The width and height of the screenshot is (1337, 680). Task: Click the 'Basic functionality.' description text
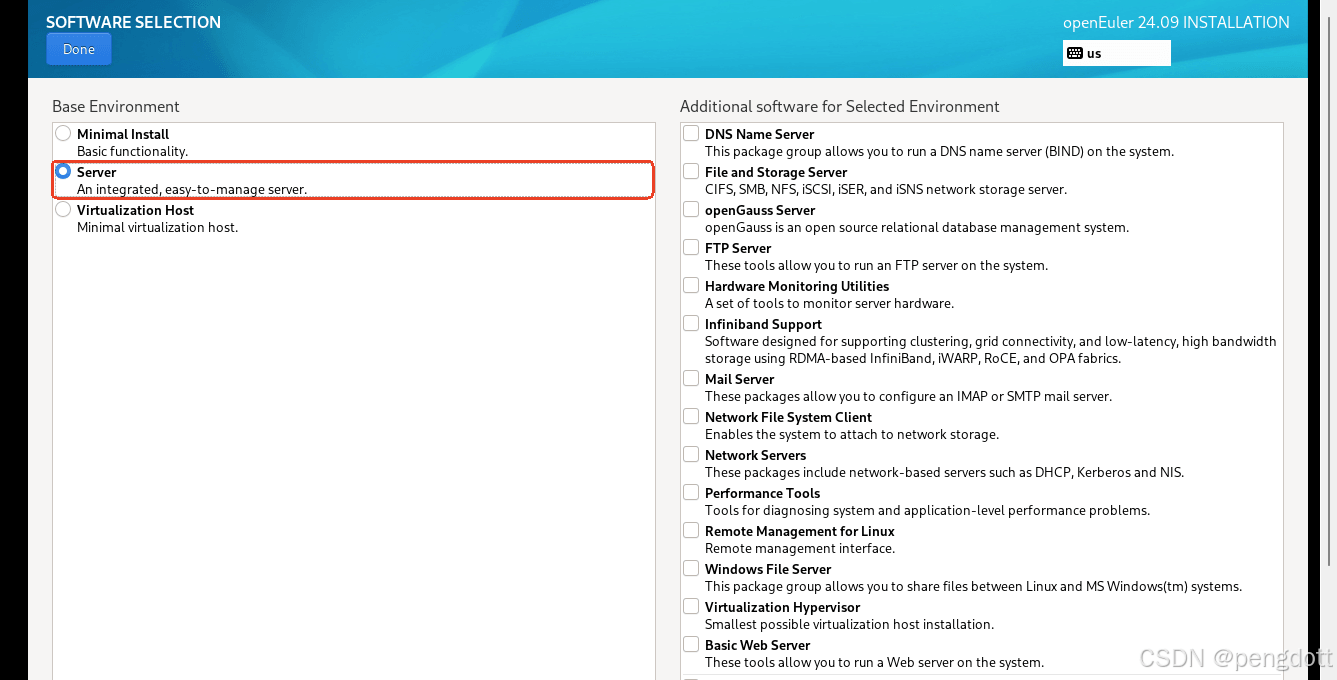pos(132,152)
